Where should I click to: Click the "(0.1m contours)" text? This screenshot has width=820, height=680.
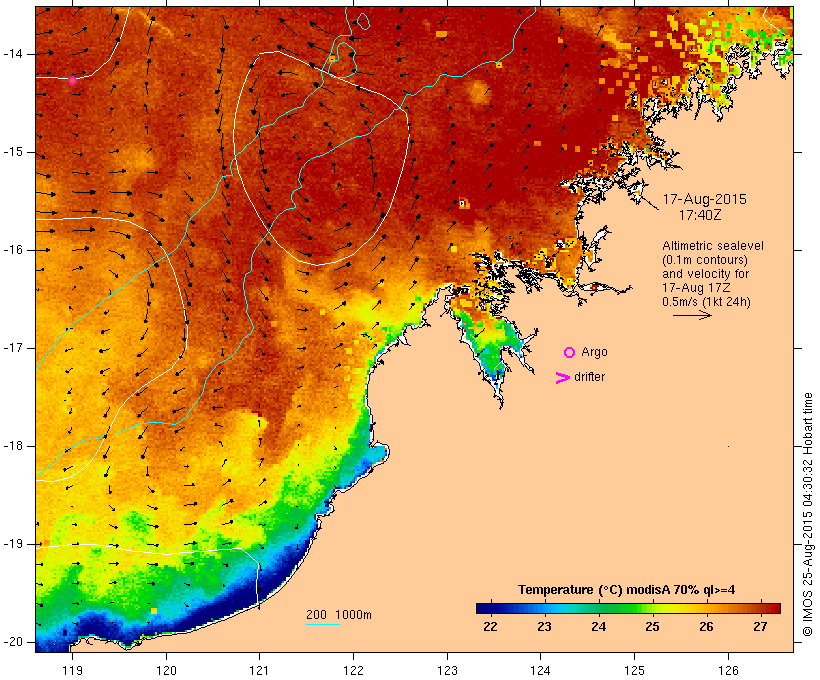click(x=705, y=260)
